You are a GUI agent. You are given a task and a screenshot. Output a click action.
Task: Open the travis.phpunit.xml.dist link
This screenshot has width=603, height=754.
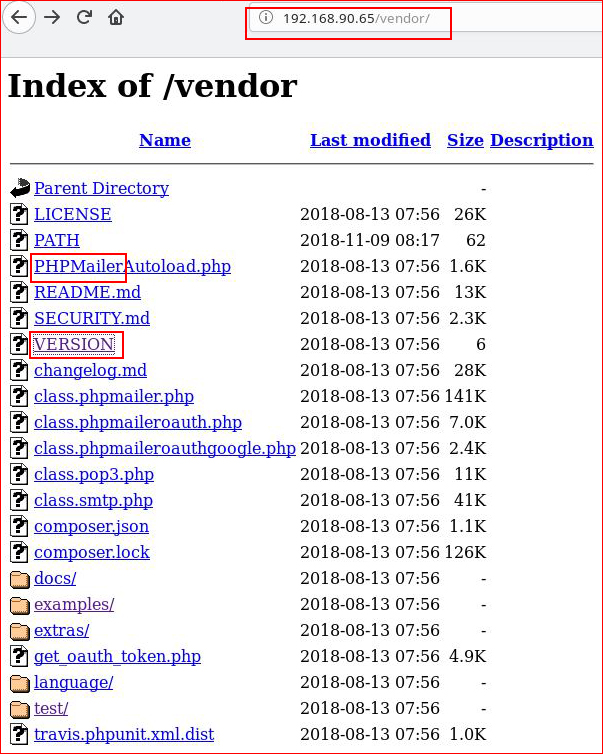click(124, 734)
